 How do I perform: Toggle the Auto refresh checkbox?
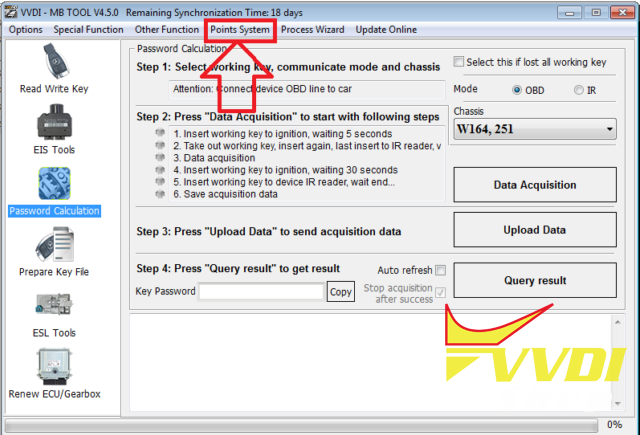tap(440, 270)
